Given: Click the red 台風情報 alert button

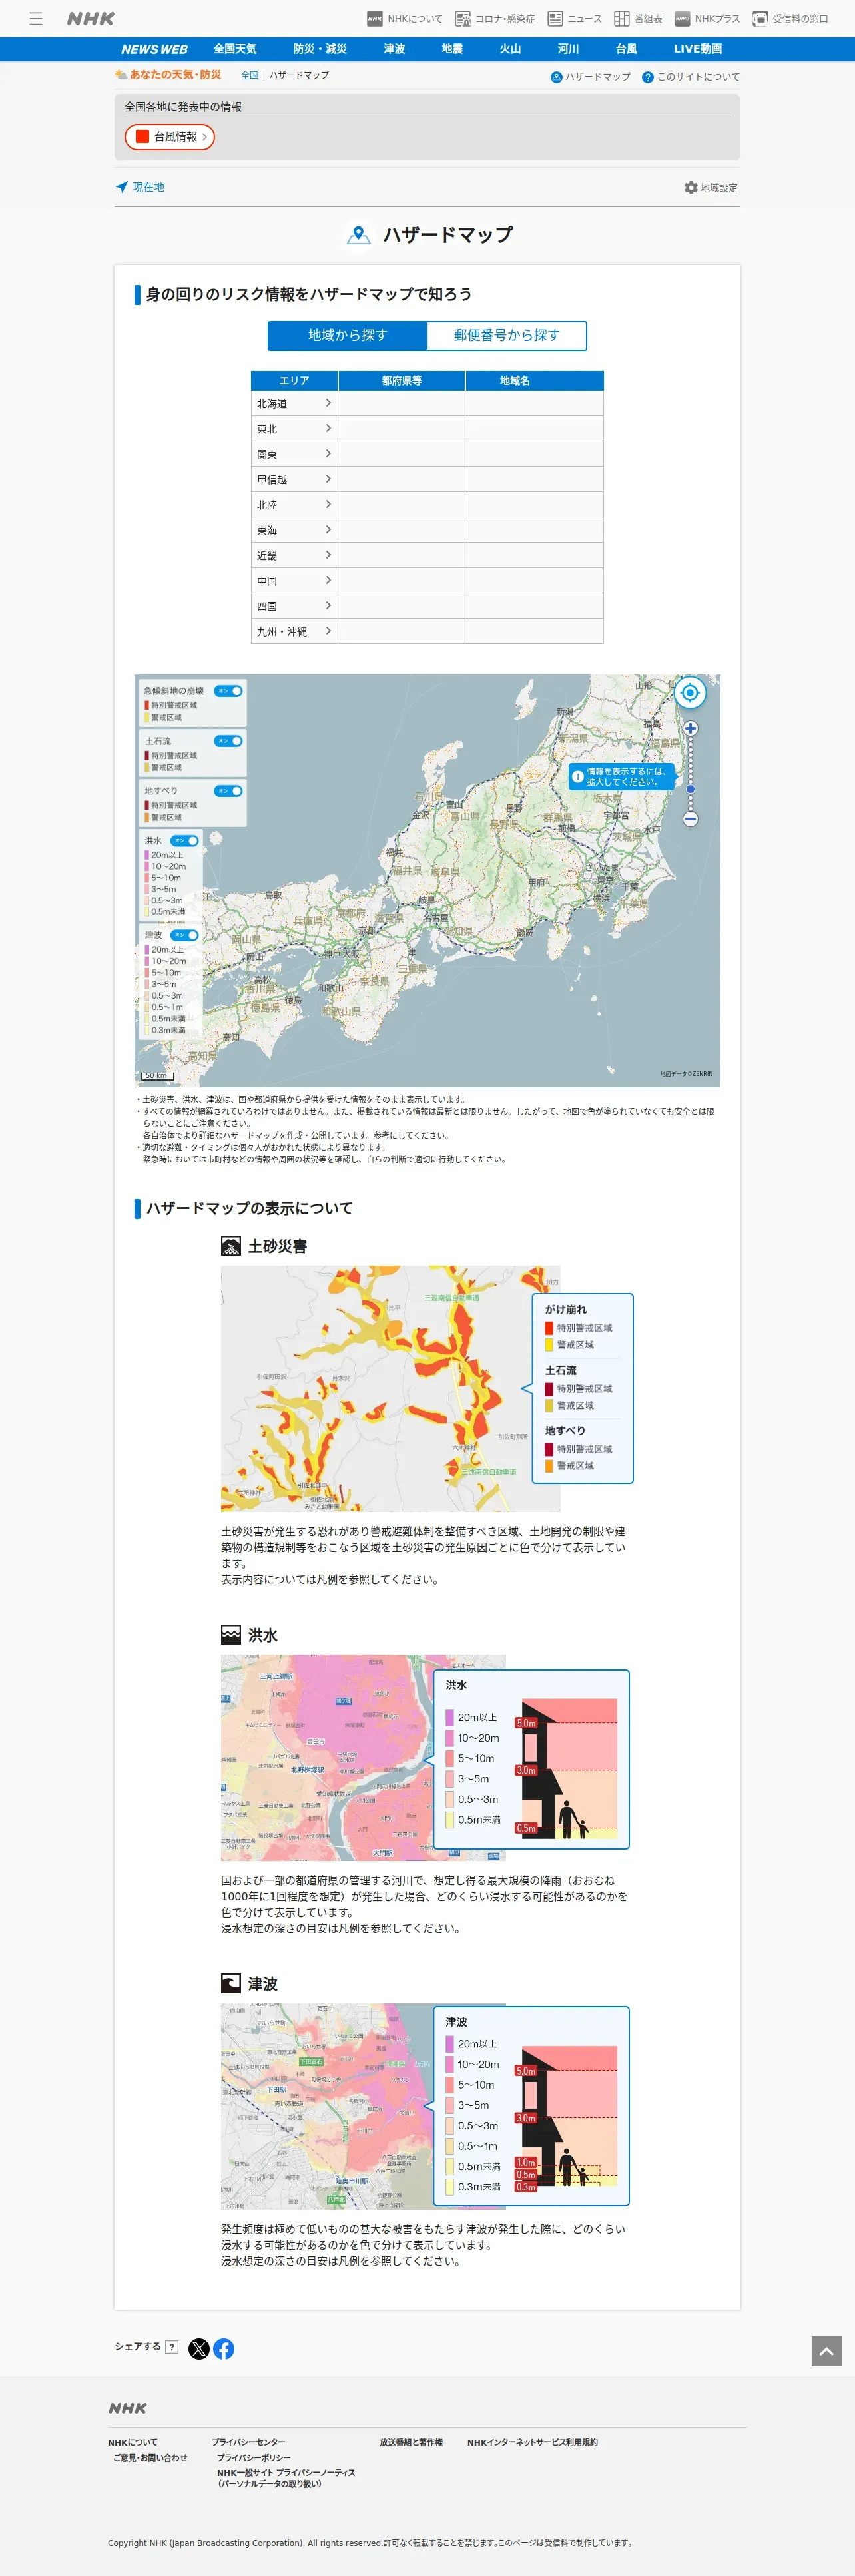Looking at the screenshot, I should point(170,137).
